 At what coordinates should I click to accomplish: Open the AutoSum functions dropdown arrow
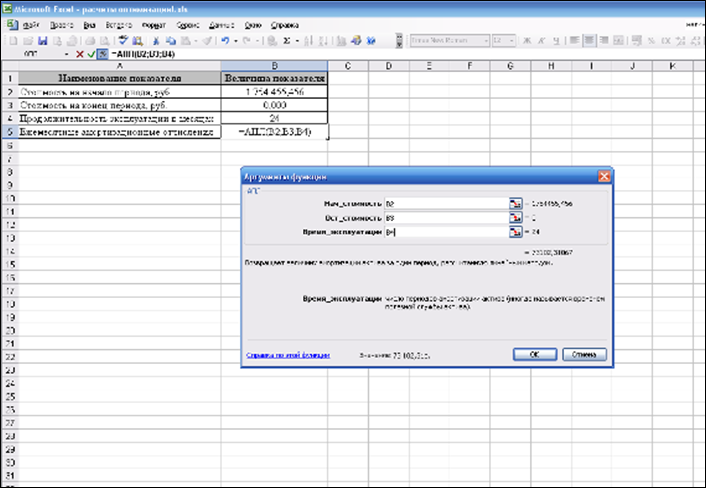pos(297,41)
